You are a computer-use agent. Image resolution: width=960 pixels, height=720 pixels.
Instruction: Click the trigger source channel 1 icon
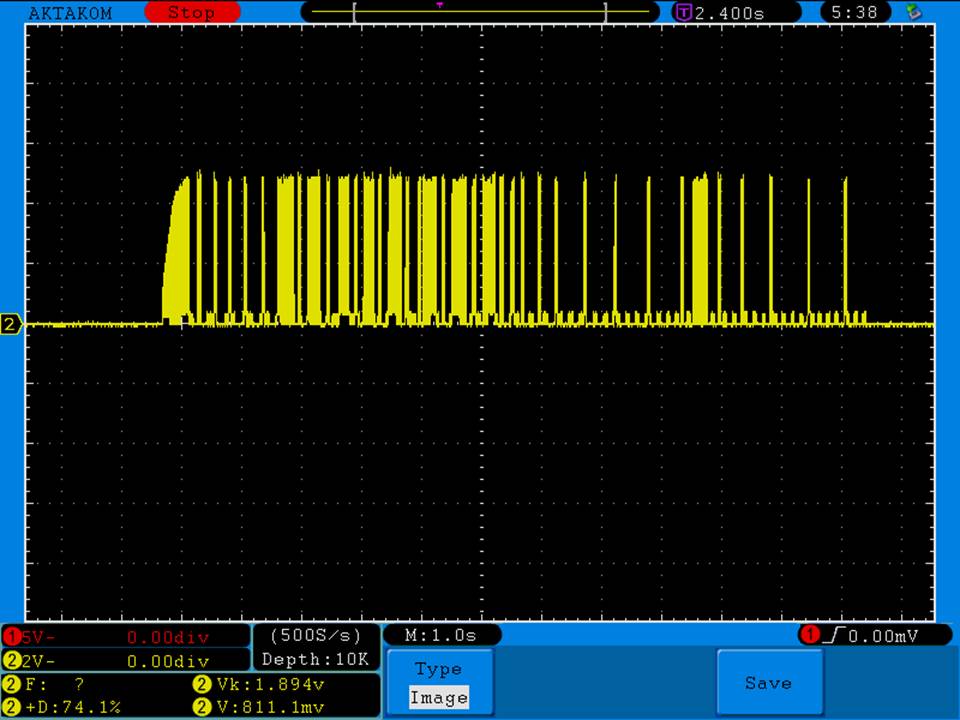[x=809, y=635]
